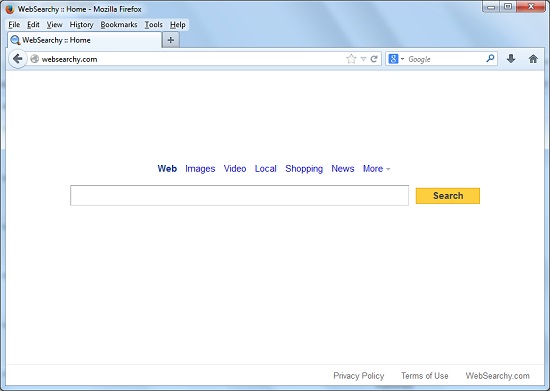Select the WebSearchy :: Home tab
The width and height of the screenshot is (550, 391).
click(85, 40)
